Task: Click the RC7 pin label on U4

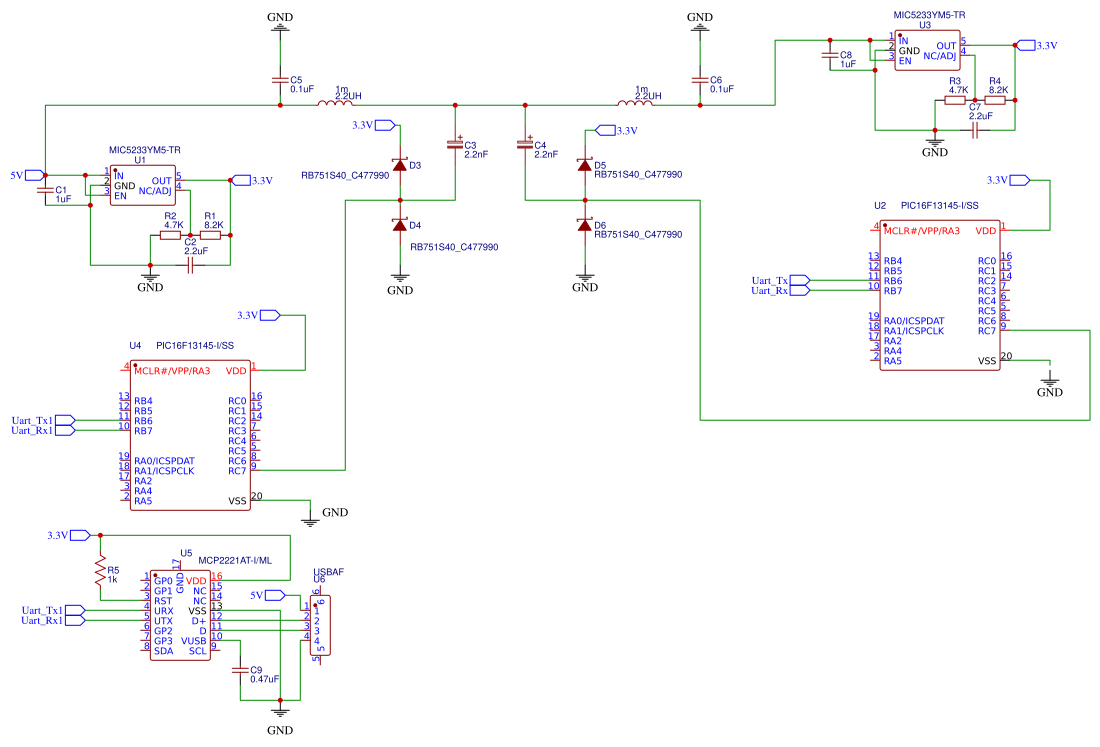Action: tap(237, 471)
